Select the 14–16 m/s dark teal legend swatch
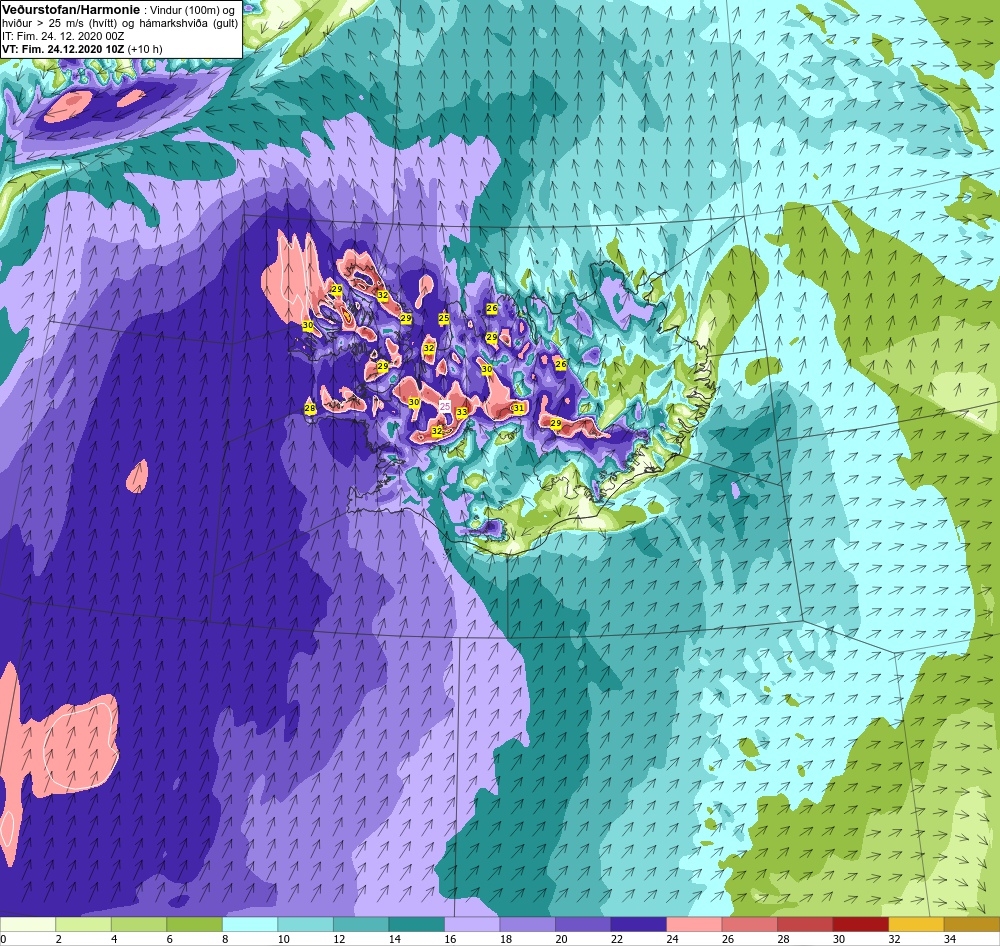Screen dimensions: 1000x946 [x=416, y=924]
